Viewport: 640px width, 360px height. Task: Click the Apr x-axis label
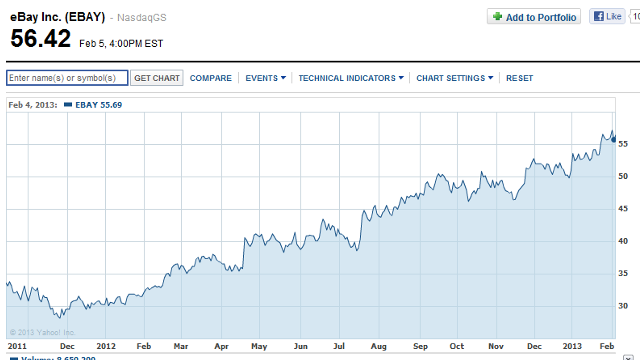[222, 346]
